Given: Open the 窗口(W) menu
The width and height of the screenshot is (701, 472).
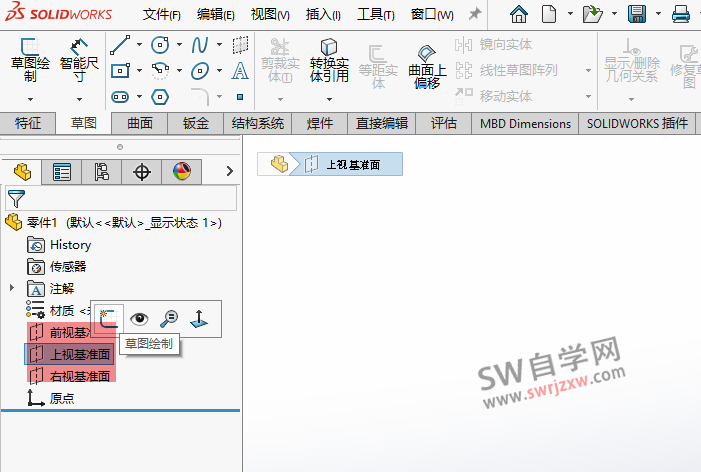Looking at the screenshot, I should (432, 15).
